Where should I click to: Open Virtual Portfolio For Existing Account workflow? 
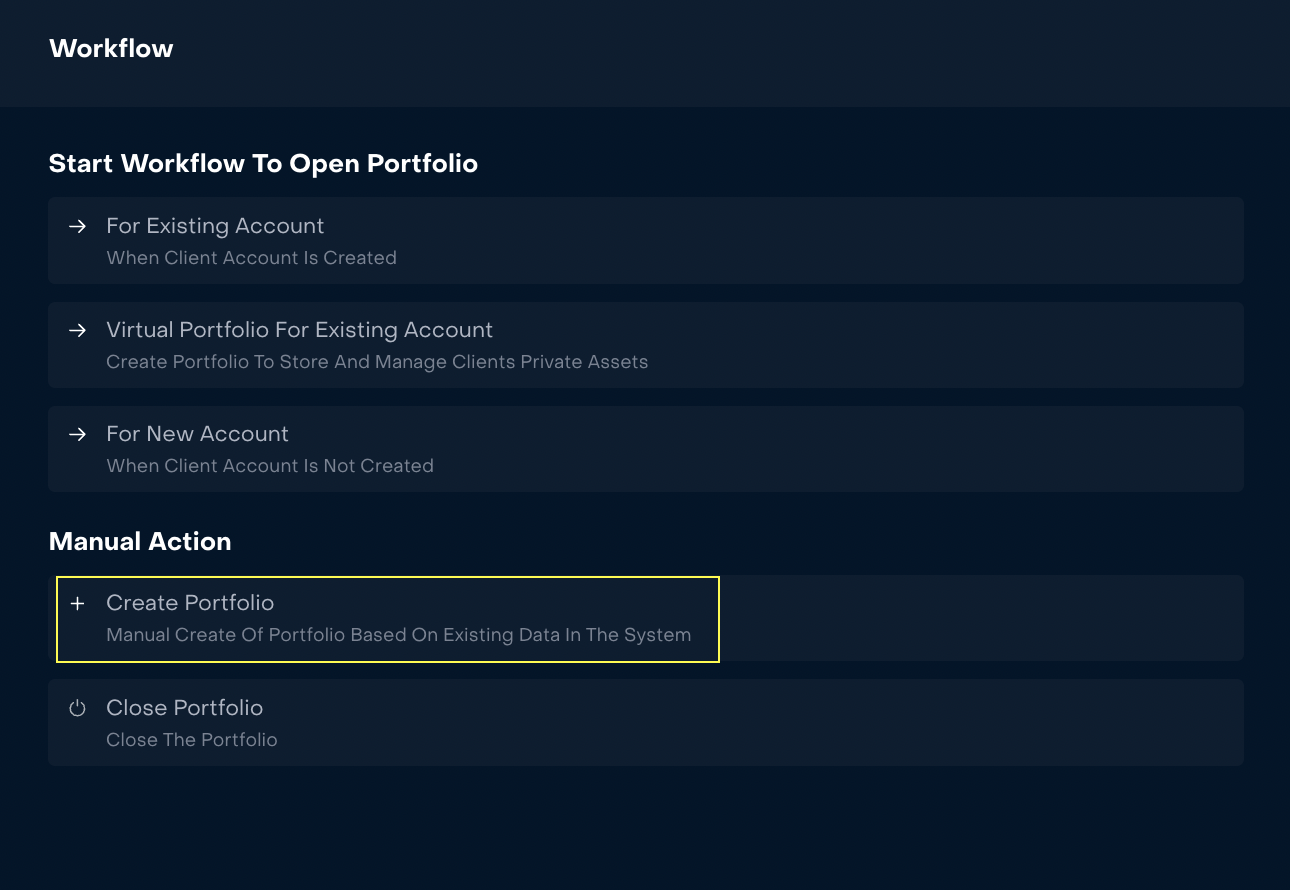tap(646, 345)
